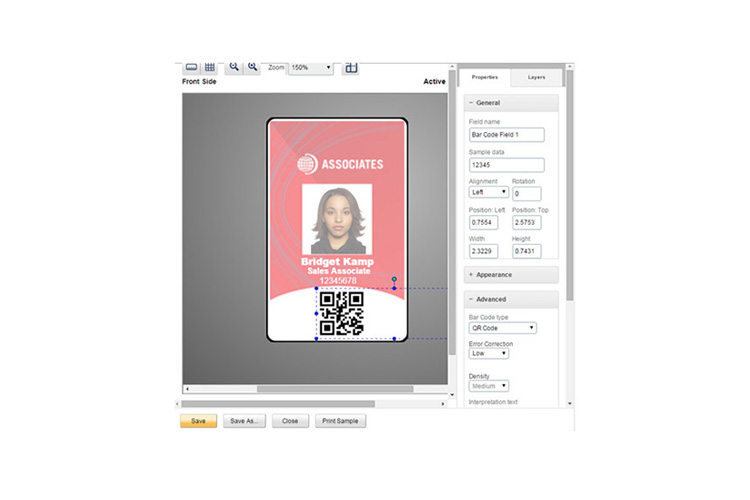750x500 pixels.
Task: Click the Height field 0.7431
Action: tap(527, 251)
